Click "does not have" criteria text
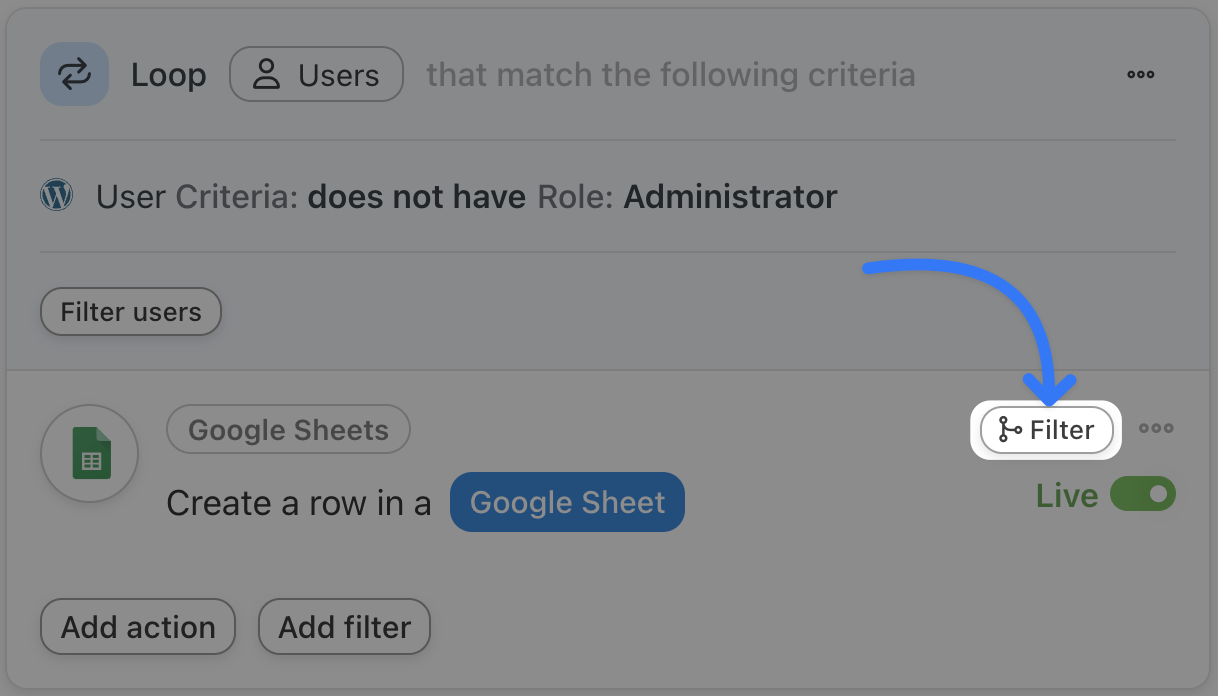 (416, 197)
